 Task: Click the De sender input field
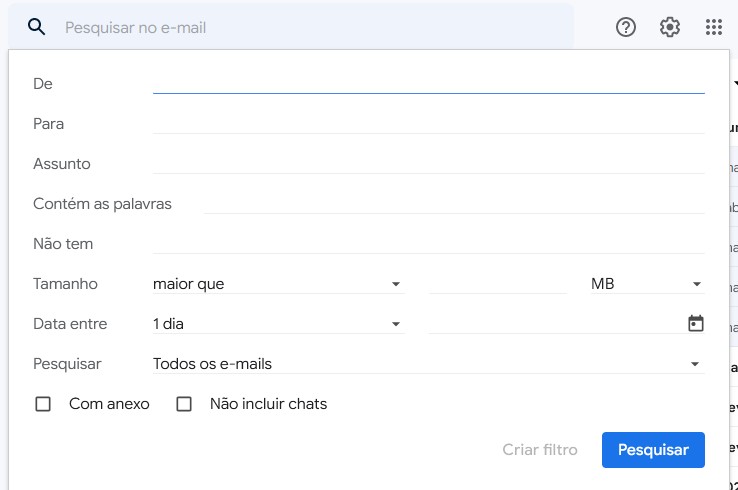point(428,84)
